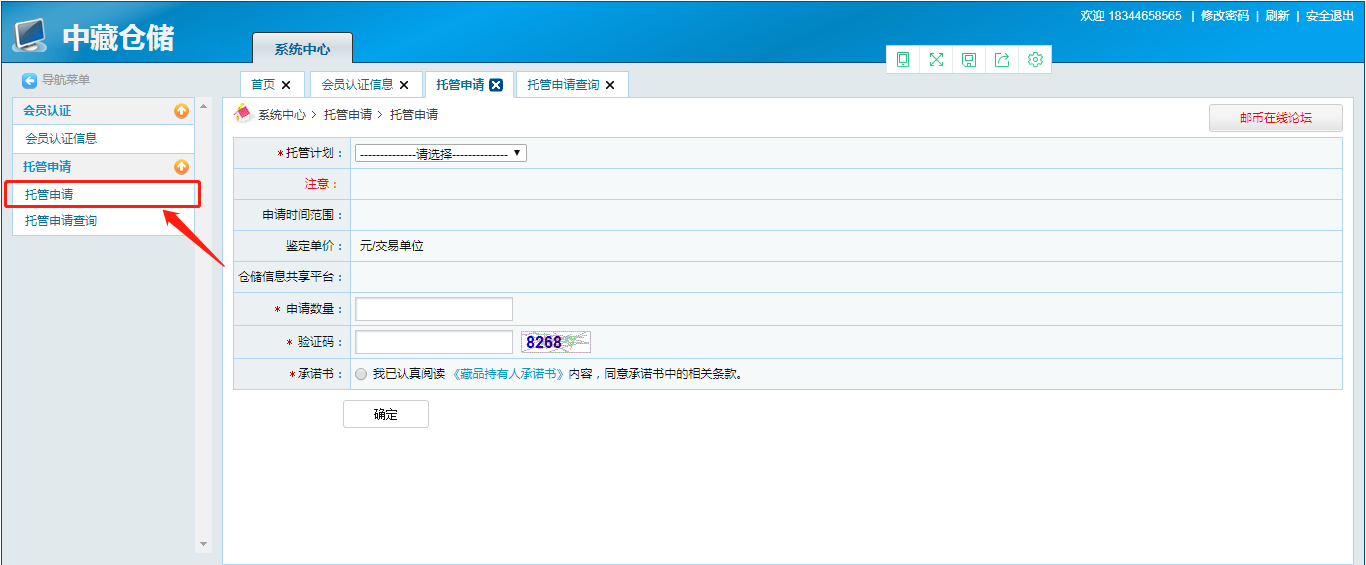Screen dimensions: 1366x565
Task: Select the 承诺书 agreement radio button
Action: pyautogui.click(x=361, y=374)
